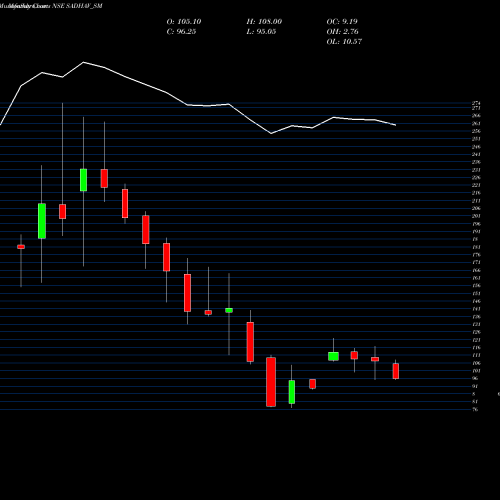Click the 'OL: 10.57' reading
Image resolution: width=500 pixels, height=500 pixels.
pos(344,42)
